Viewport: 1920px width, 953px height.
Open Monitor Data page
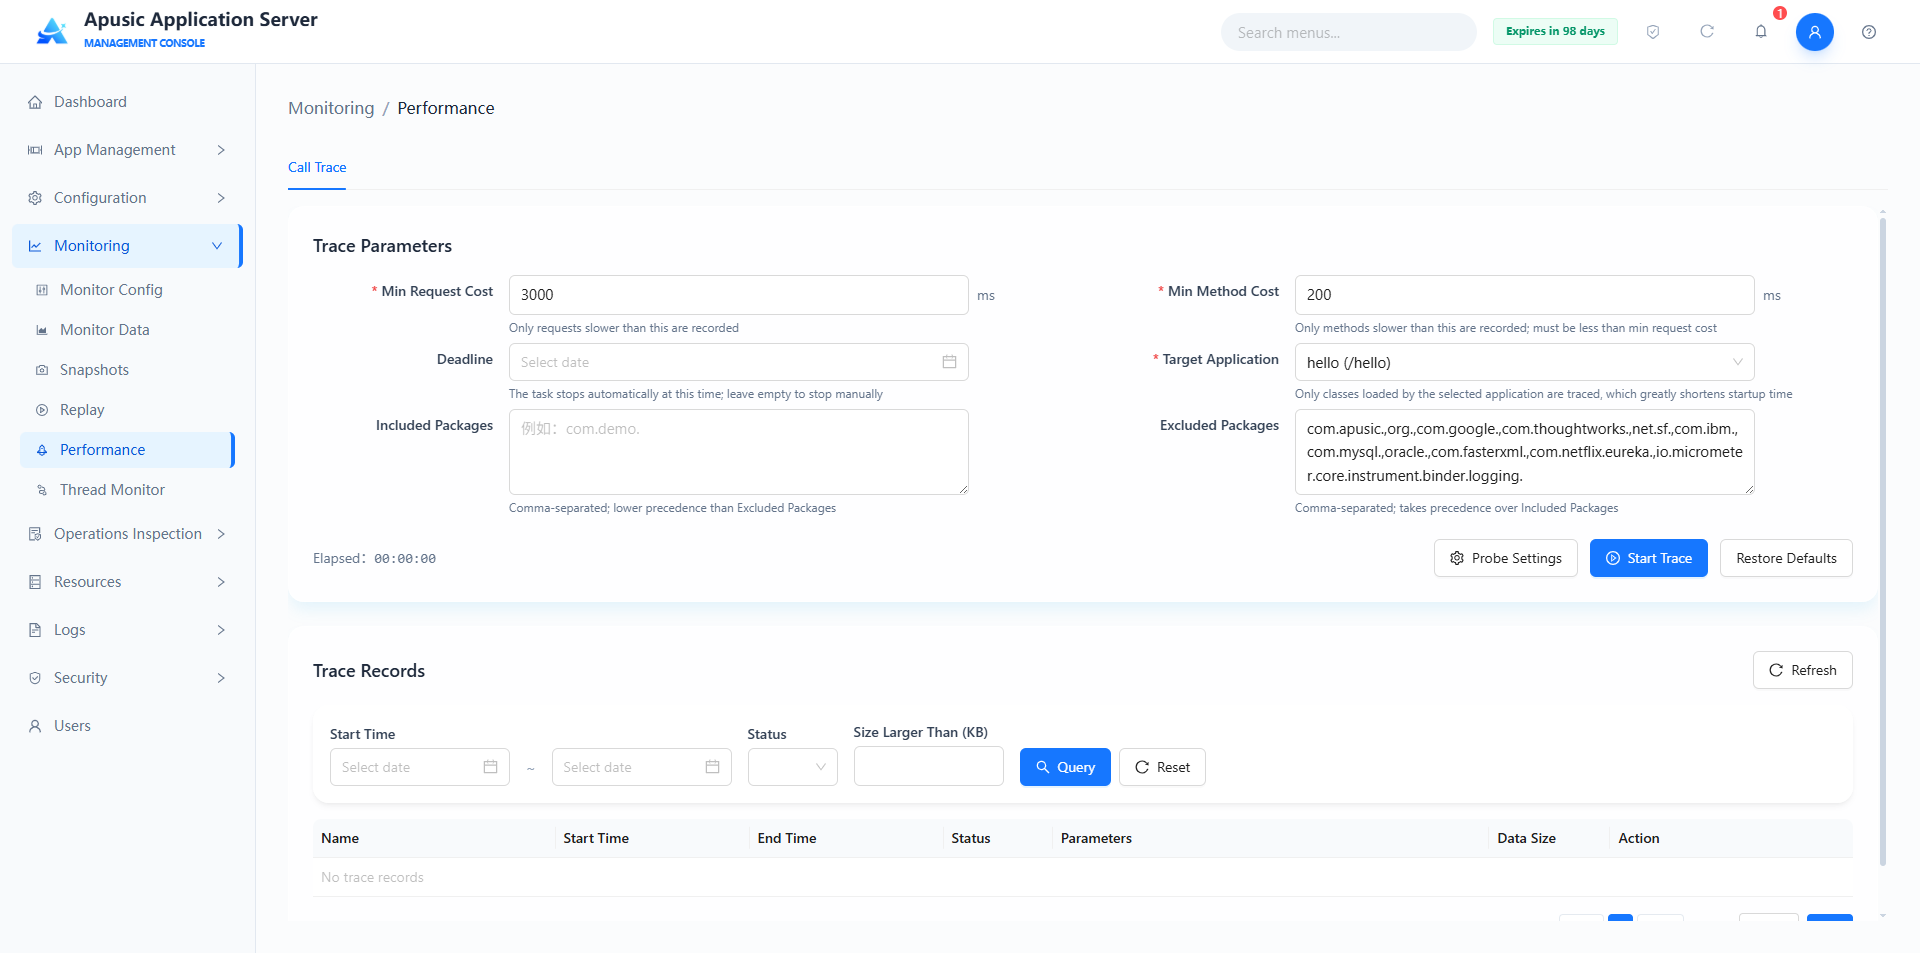127,330
